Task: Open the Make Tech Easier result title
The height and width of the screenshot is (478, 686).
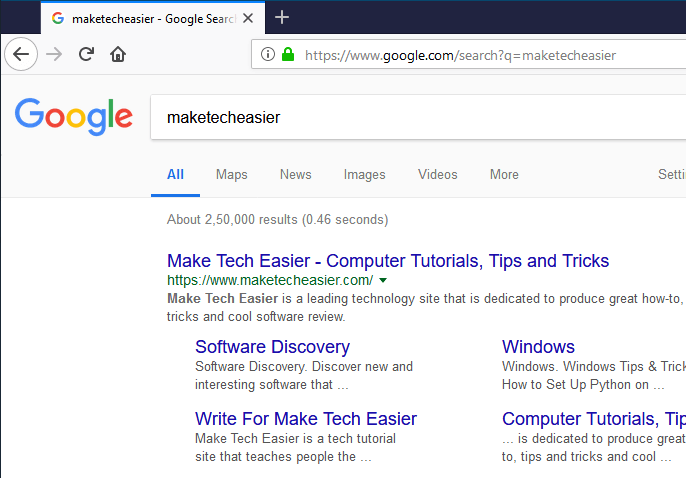Action: tap(388, 261)
